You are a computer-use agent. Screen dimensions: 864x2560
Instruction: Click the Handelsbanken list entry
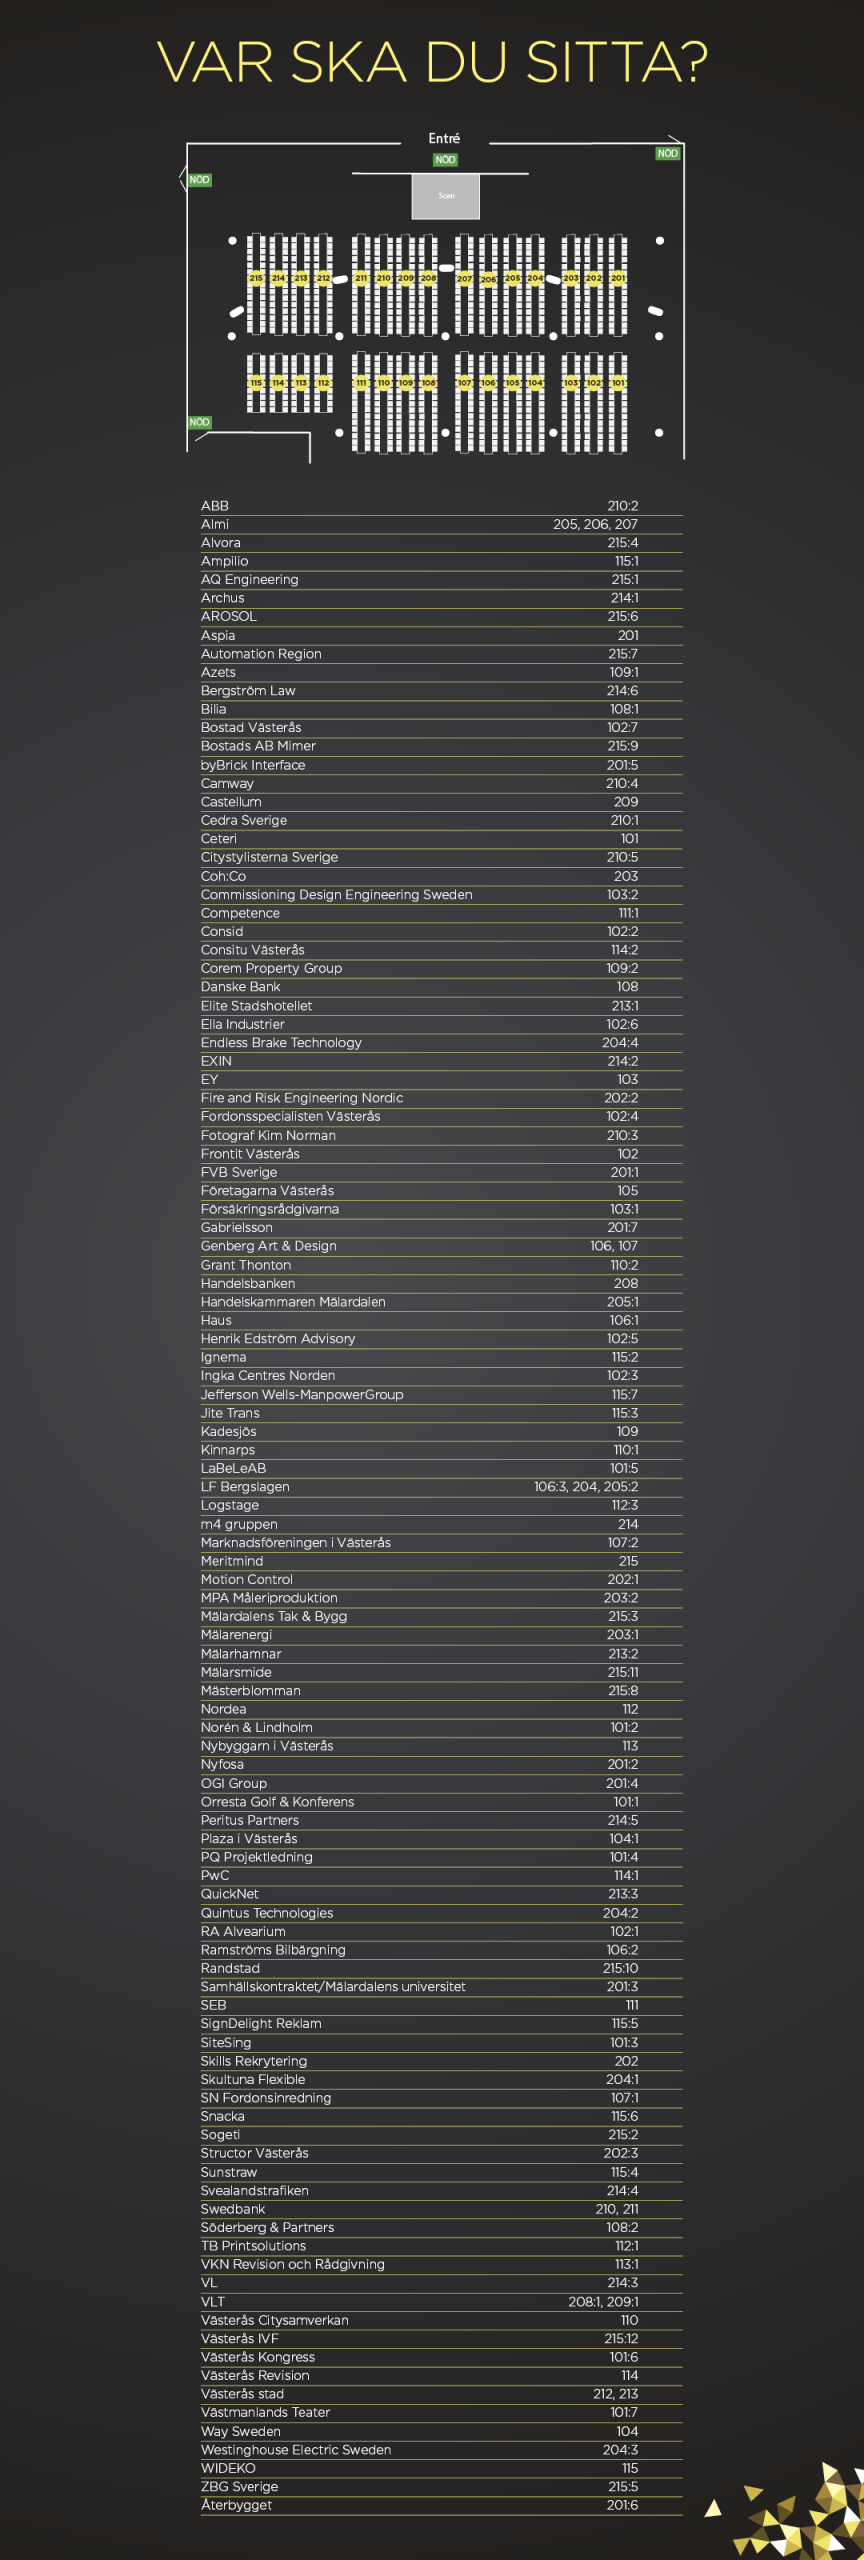pyautogui.click(x=441, y=1283)
